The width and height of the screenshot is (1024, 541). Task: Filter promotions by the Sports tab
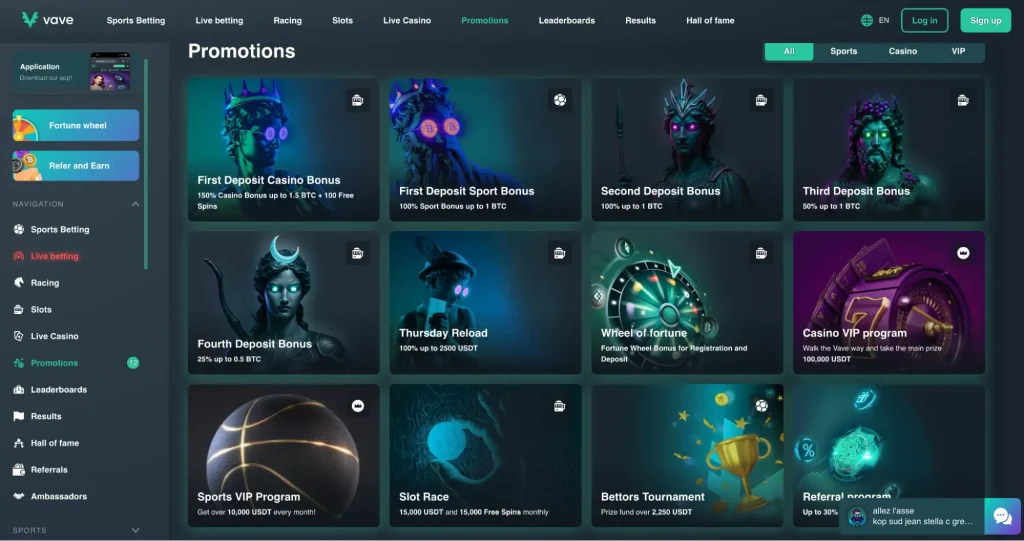click(x=843, y=51)
